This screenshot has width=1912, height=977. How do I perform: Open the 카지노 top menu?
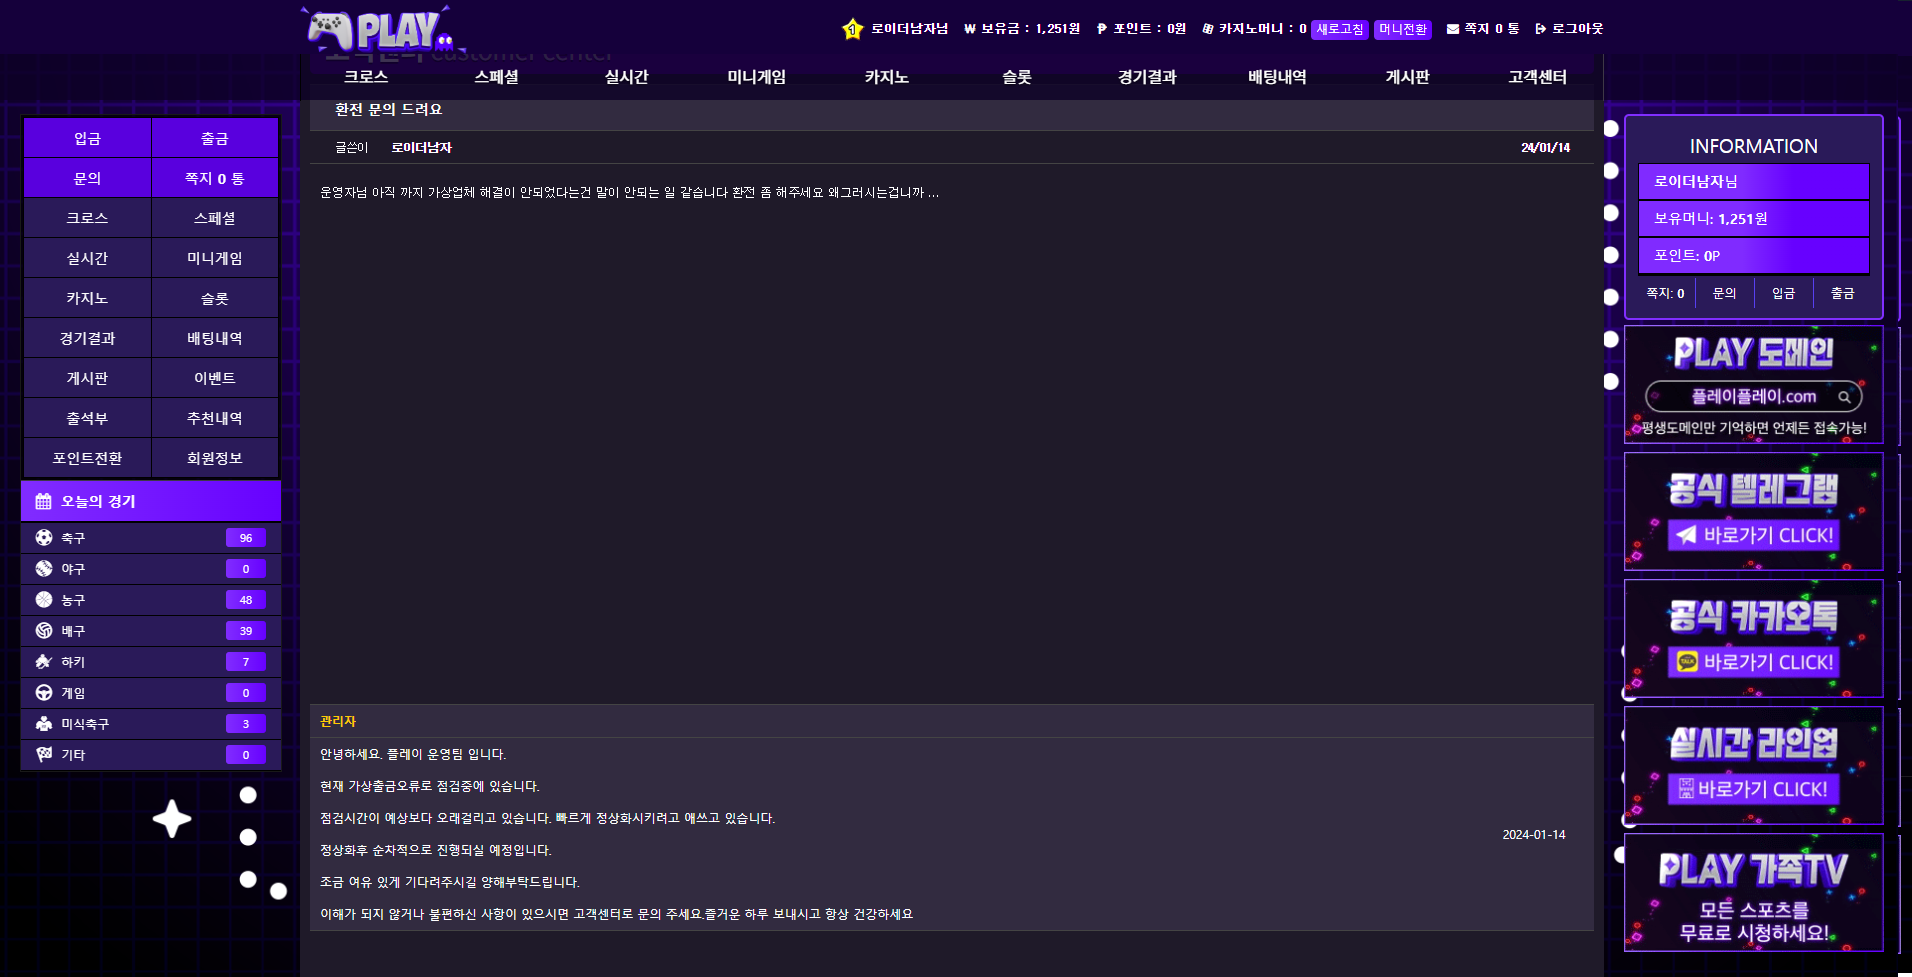click(x=886, y=77)
